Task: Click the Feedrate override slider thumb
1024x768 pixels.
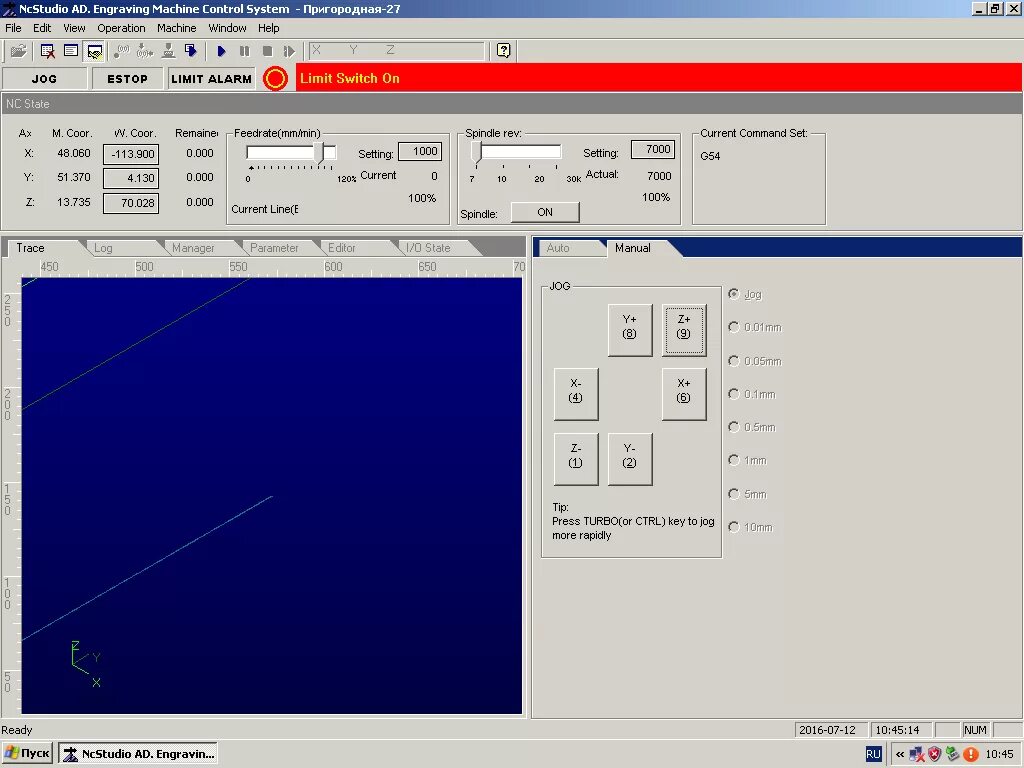Action: 319,153
